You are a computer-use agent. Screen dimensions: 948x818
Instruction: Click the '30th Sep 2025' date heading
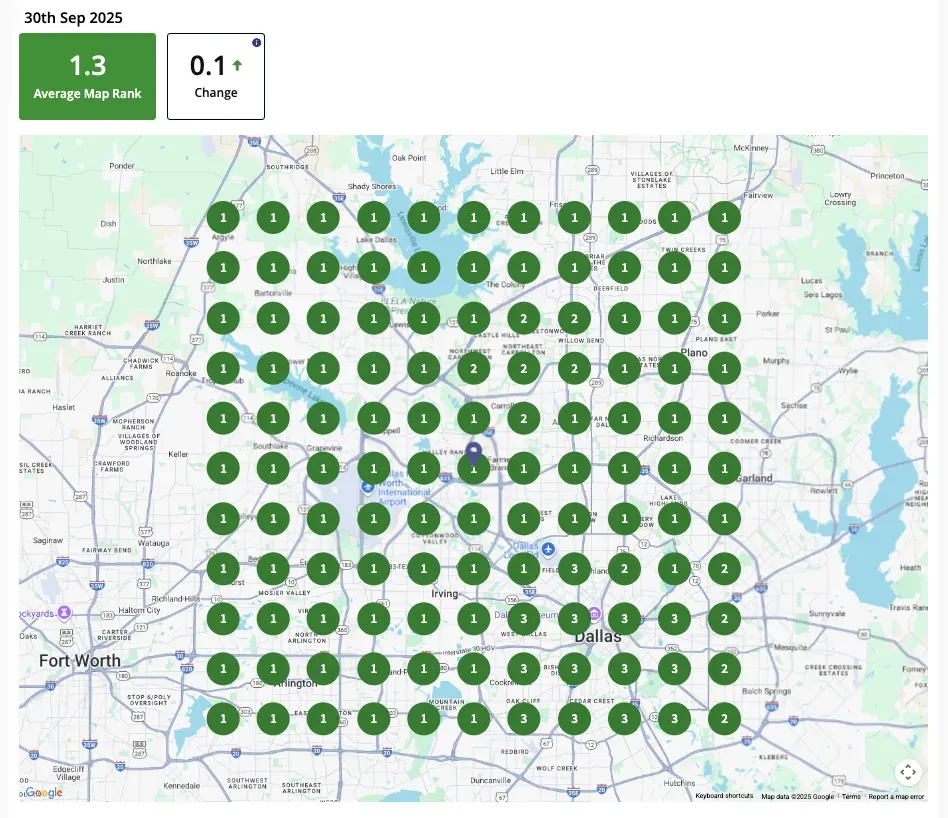tap(73, 18)
